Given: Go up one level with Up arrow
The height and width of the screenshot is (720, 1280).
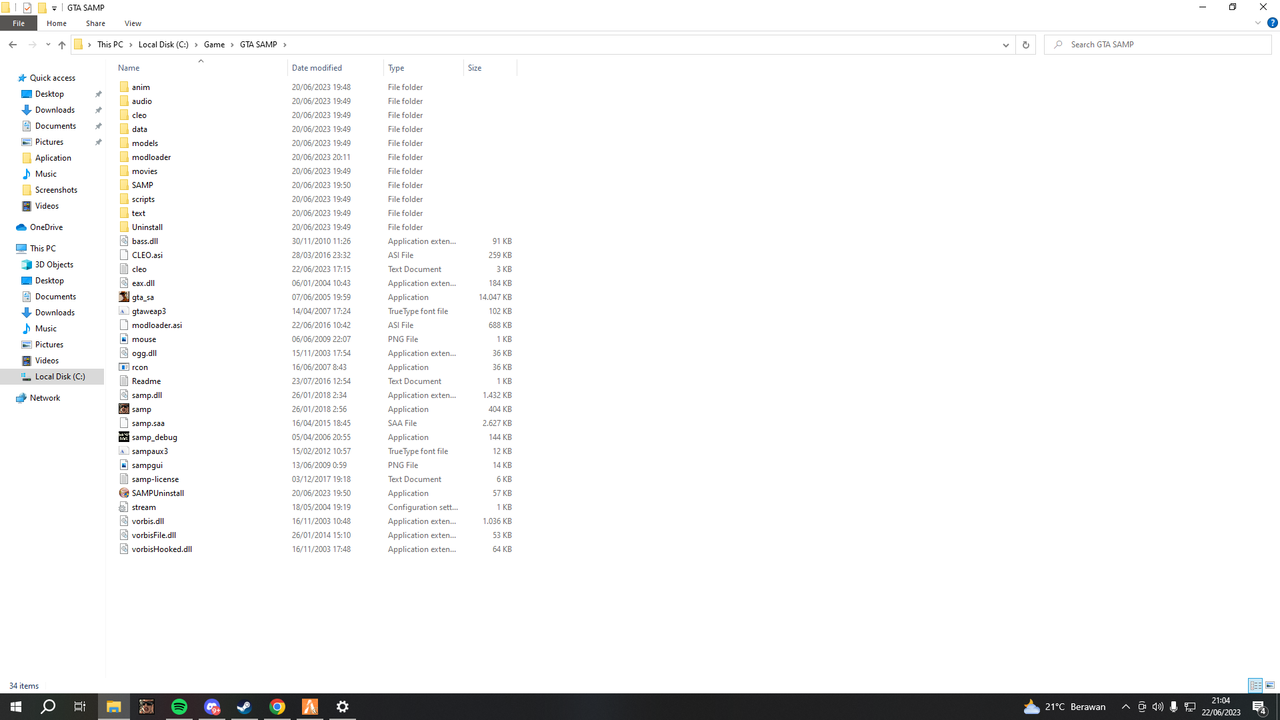Looking at the screenshot, I should (x=62, y=45).
